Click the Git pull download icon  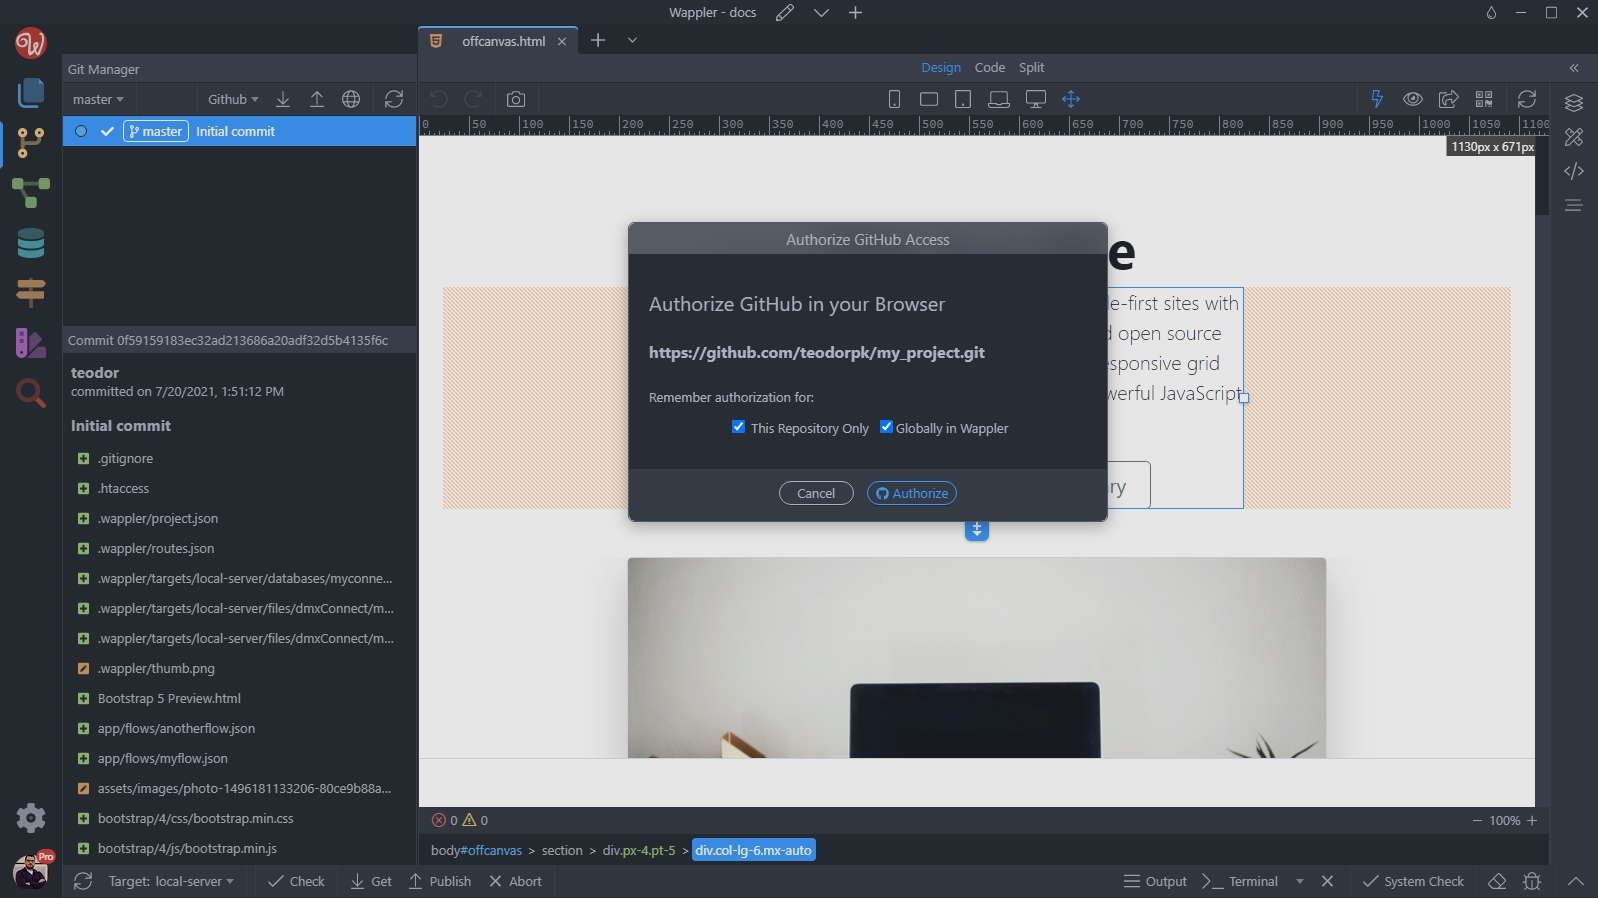point(283,99)
